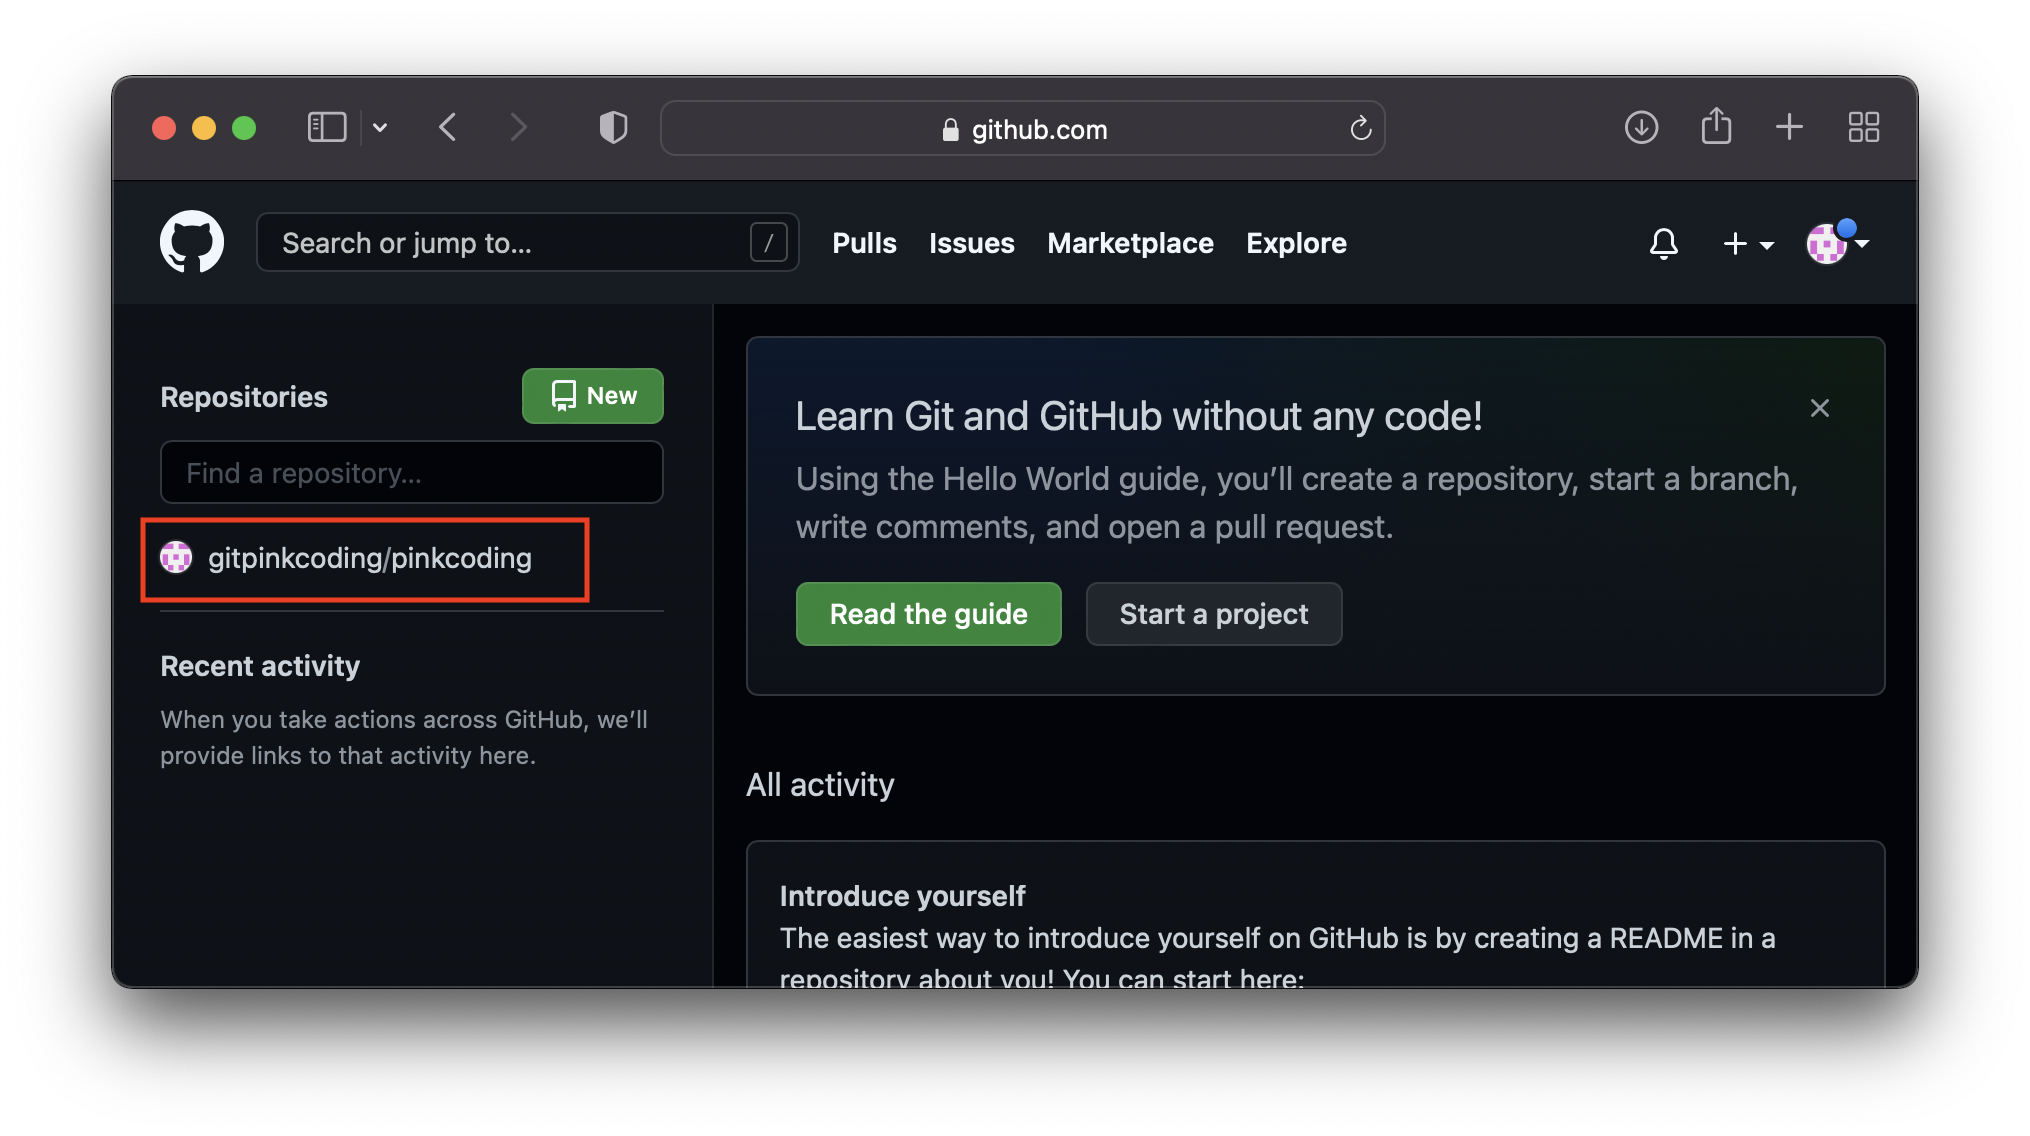Enter full screen with green button
The width and height of the screenshot is (2030, 1136).
click(244, 128)
